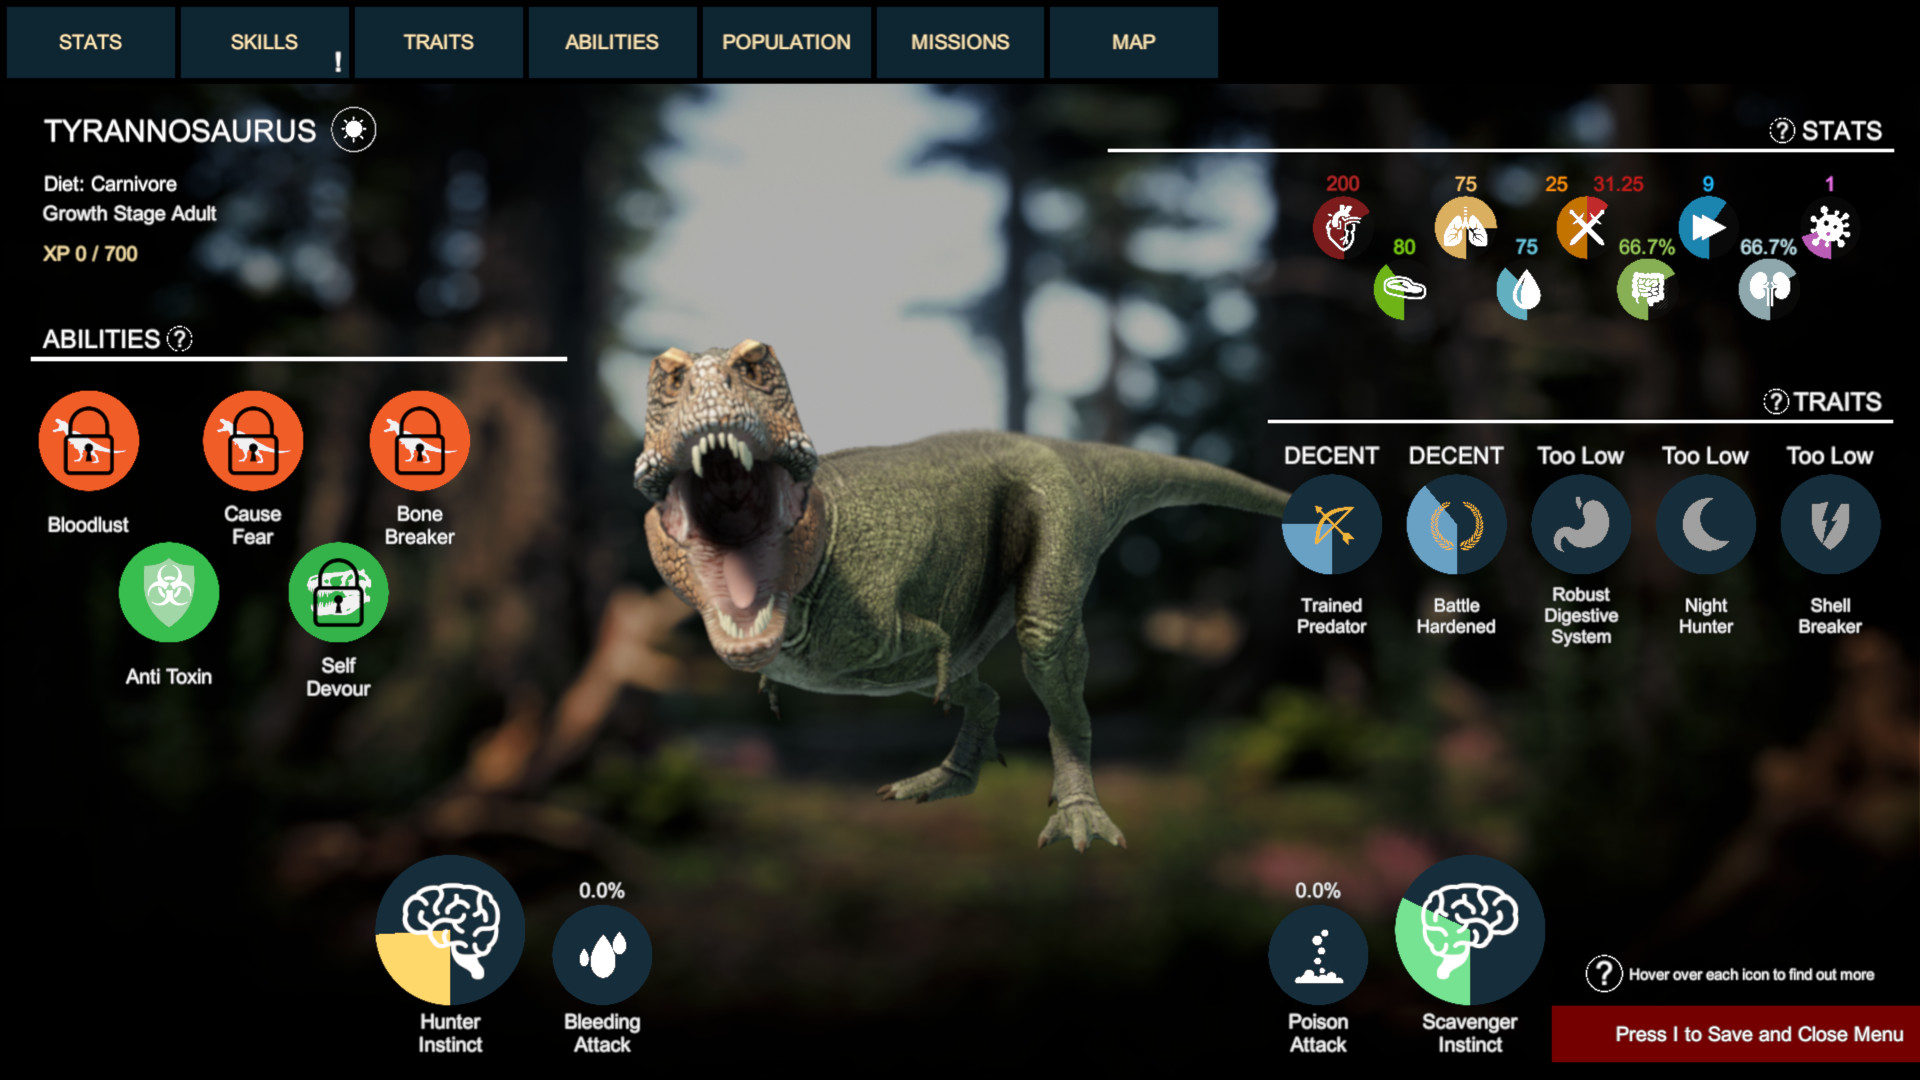Select the Bloodlust ability icon
This screenshot has height=1080, width=1920.
[x=88, y=440]
